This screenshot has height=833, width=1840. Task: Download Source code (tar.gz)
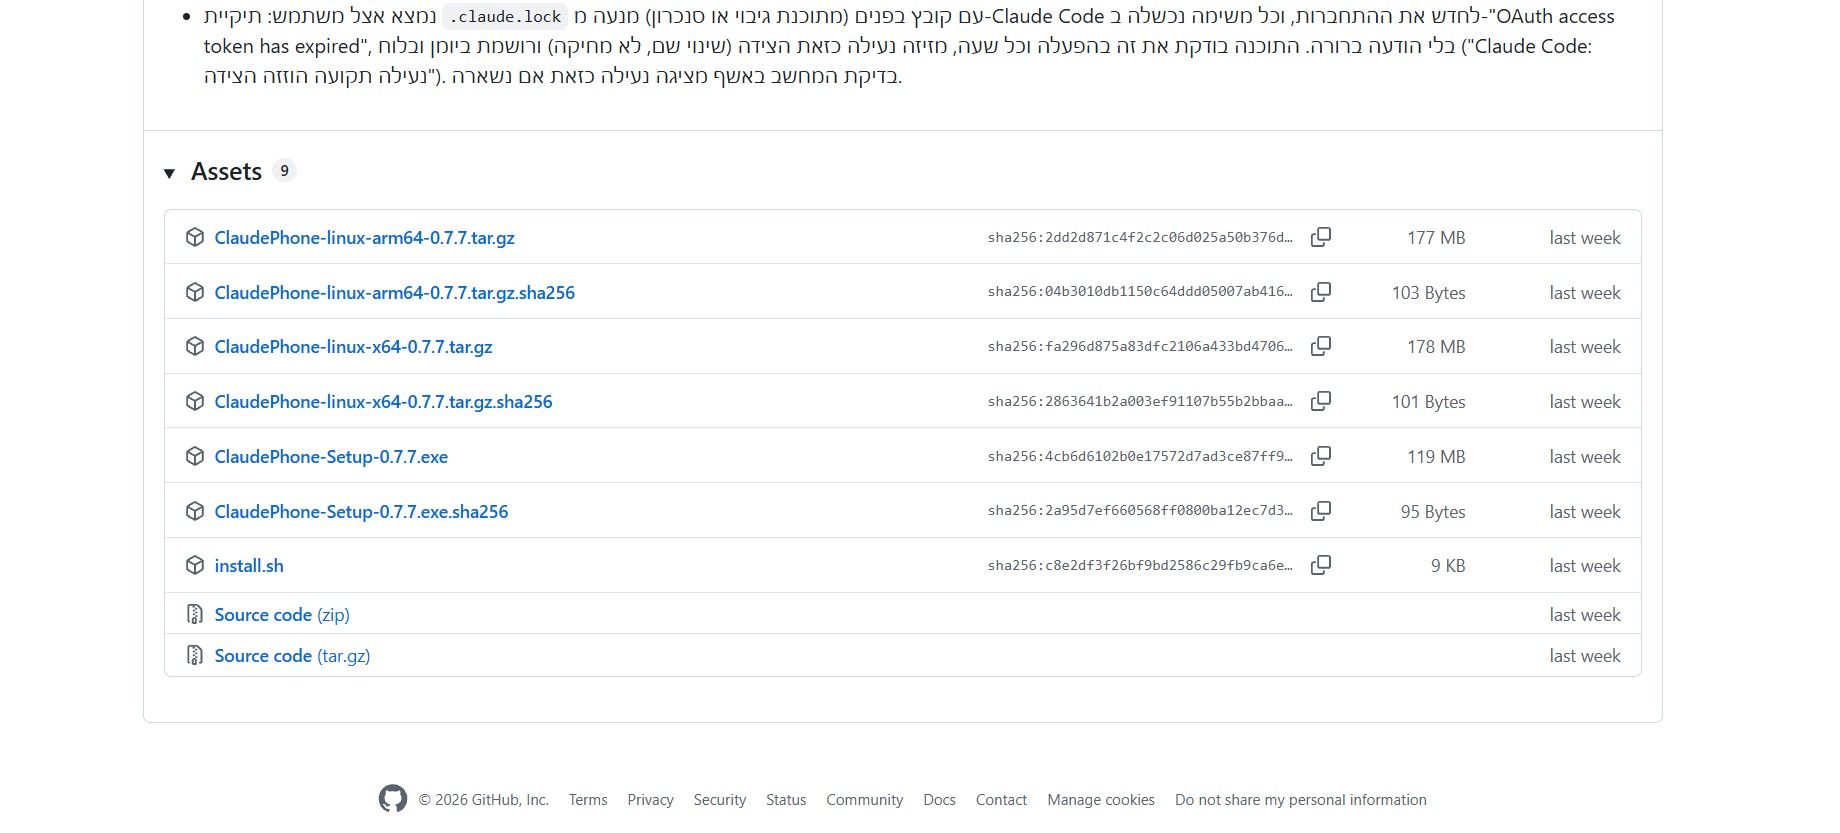click(x=292, y=656)
